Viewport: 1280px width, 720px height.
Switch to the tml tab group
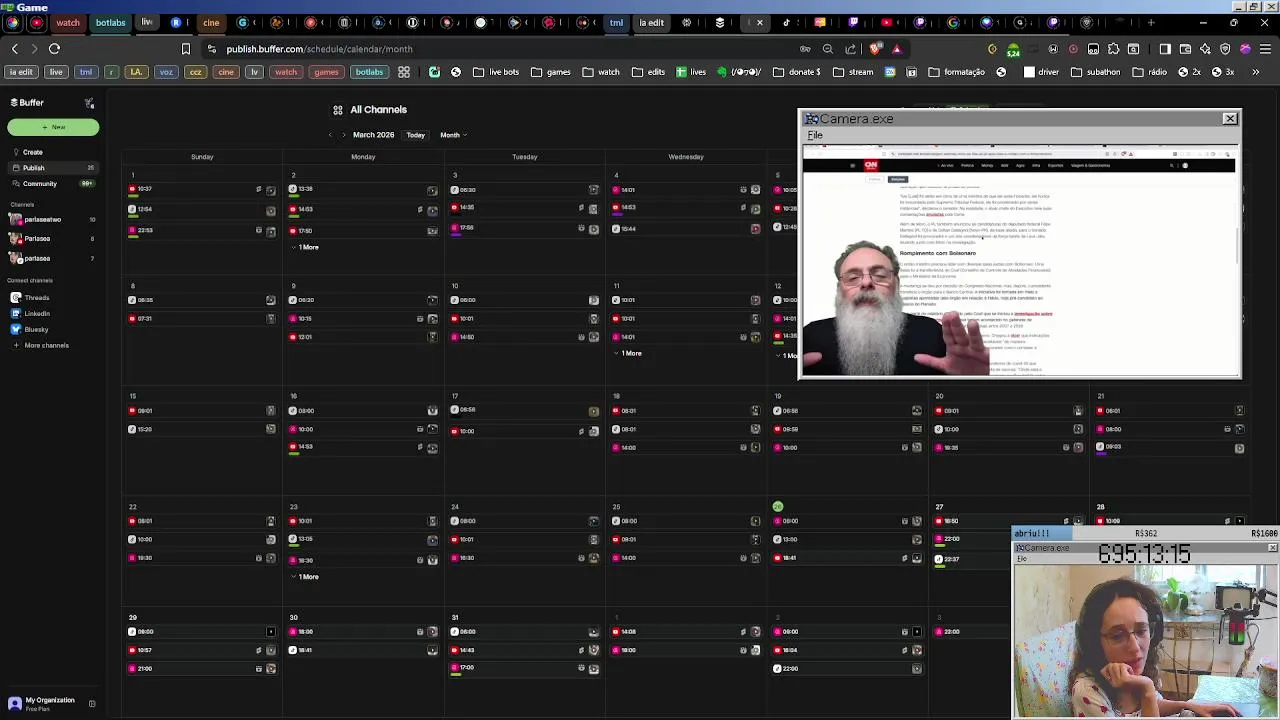[x=616, y=23]
